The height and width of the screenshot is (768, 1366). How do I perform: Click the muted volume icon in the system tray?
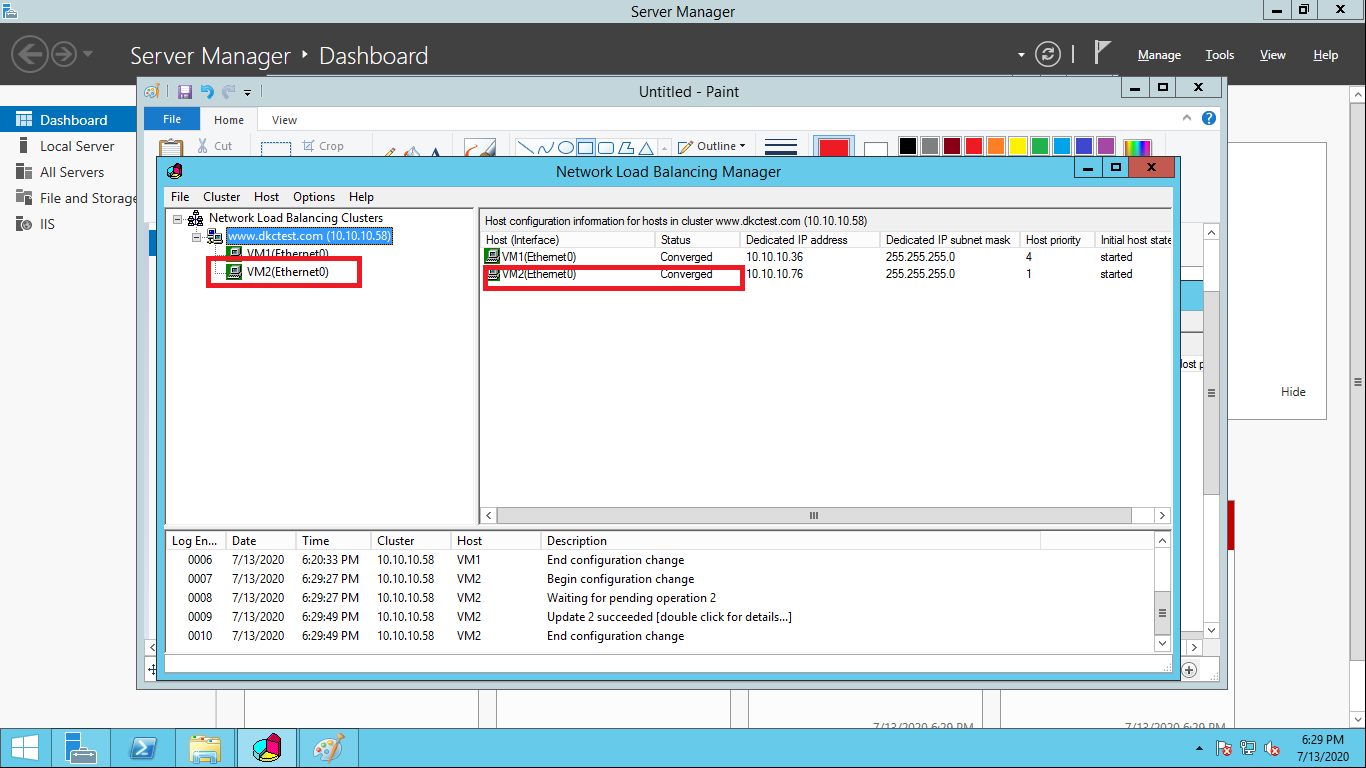[x=1273, y=748]
